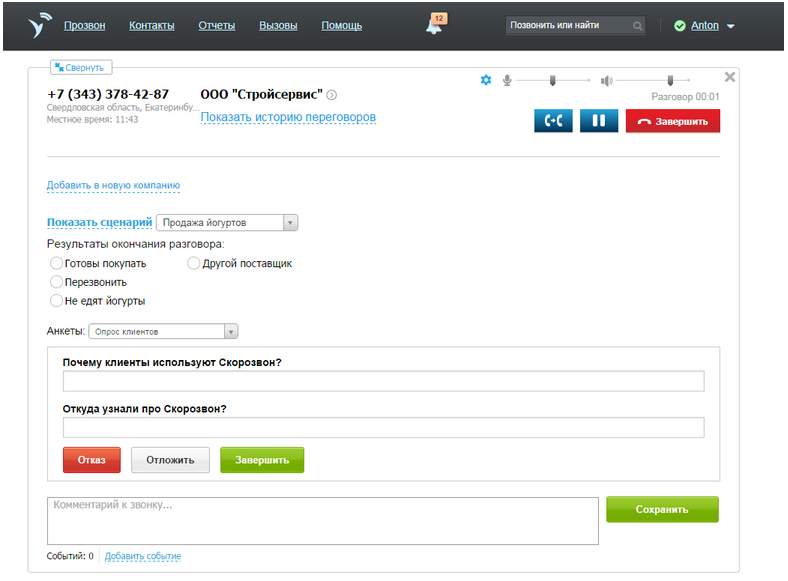Select the Готовы покупать result

pyautogui.click(x=56, y=263)
